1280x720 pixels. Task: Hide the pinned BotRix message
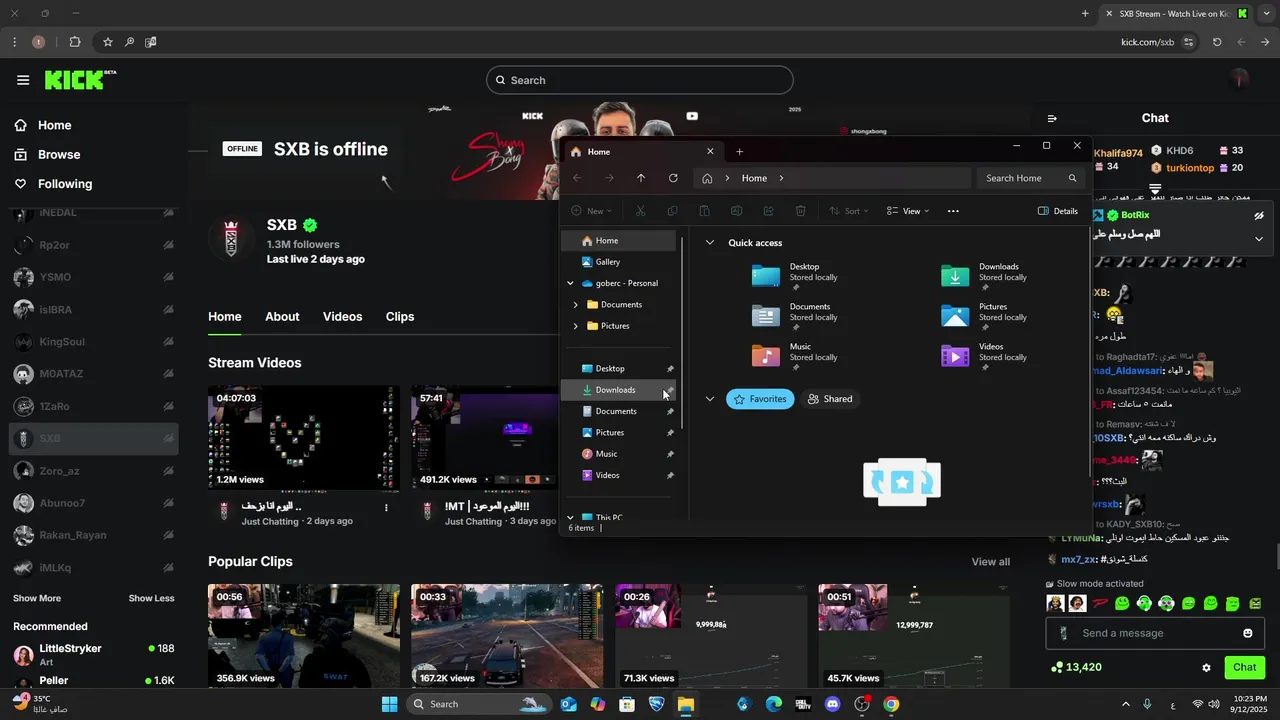point(1258,215)
